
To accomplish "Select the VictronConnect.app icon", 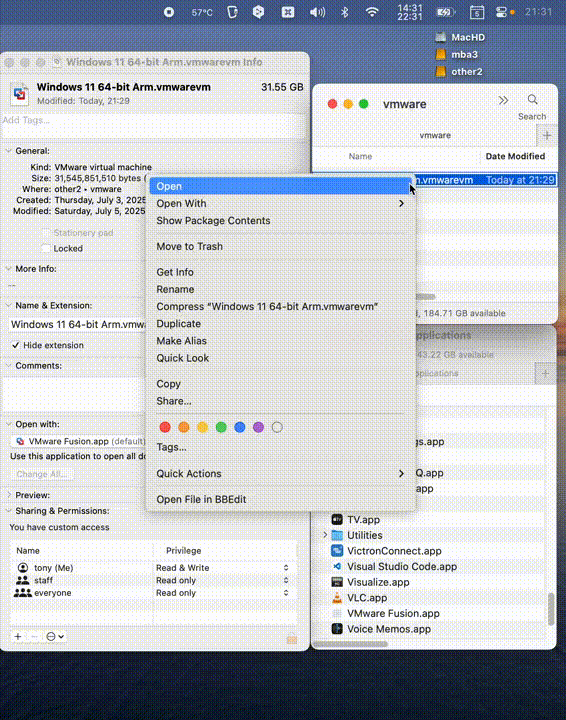I will (x=337, y=551).
